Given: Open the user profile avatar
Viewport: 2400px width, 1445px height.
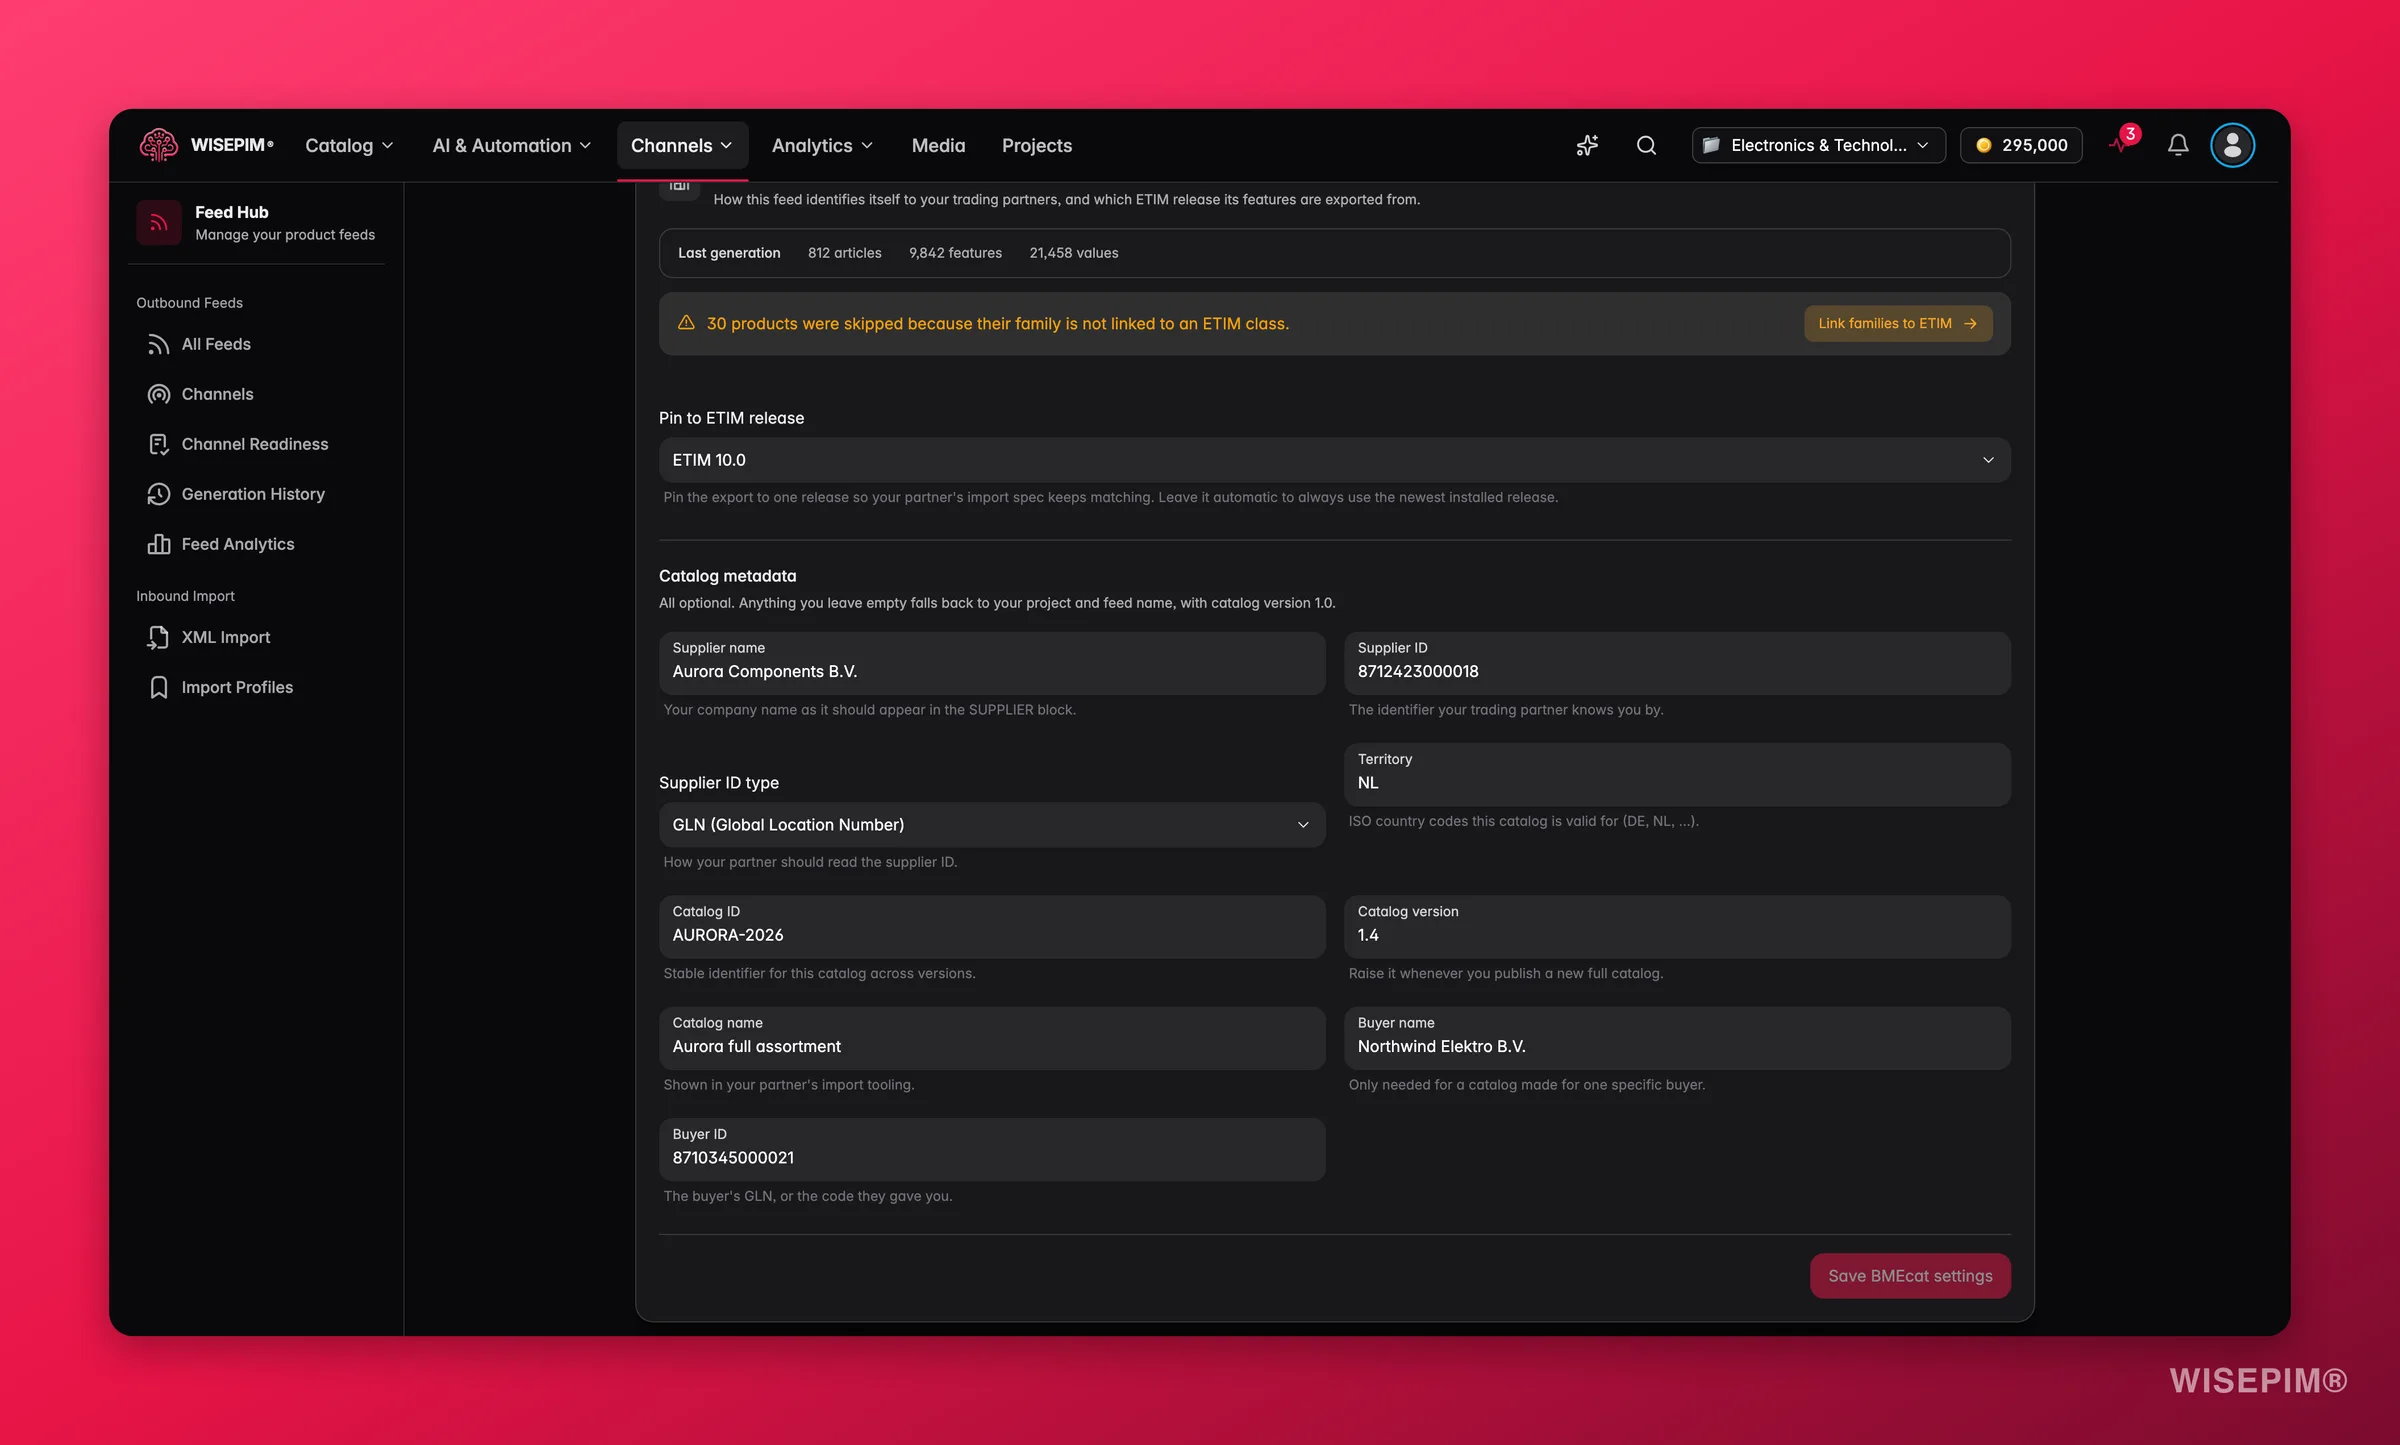Looking at the screenshot, I should coord(2232,145).
